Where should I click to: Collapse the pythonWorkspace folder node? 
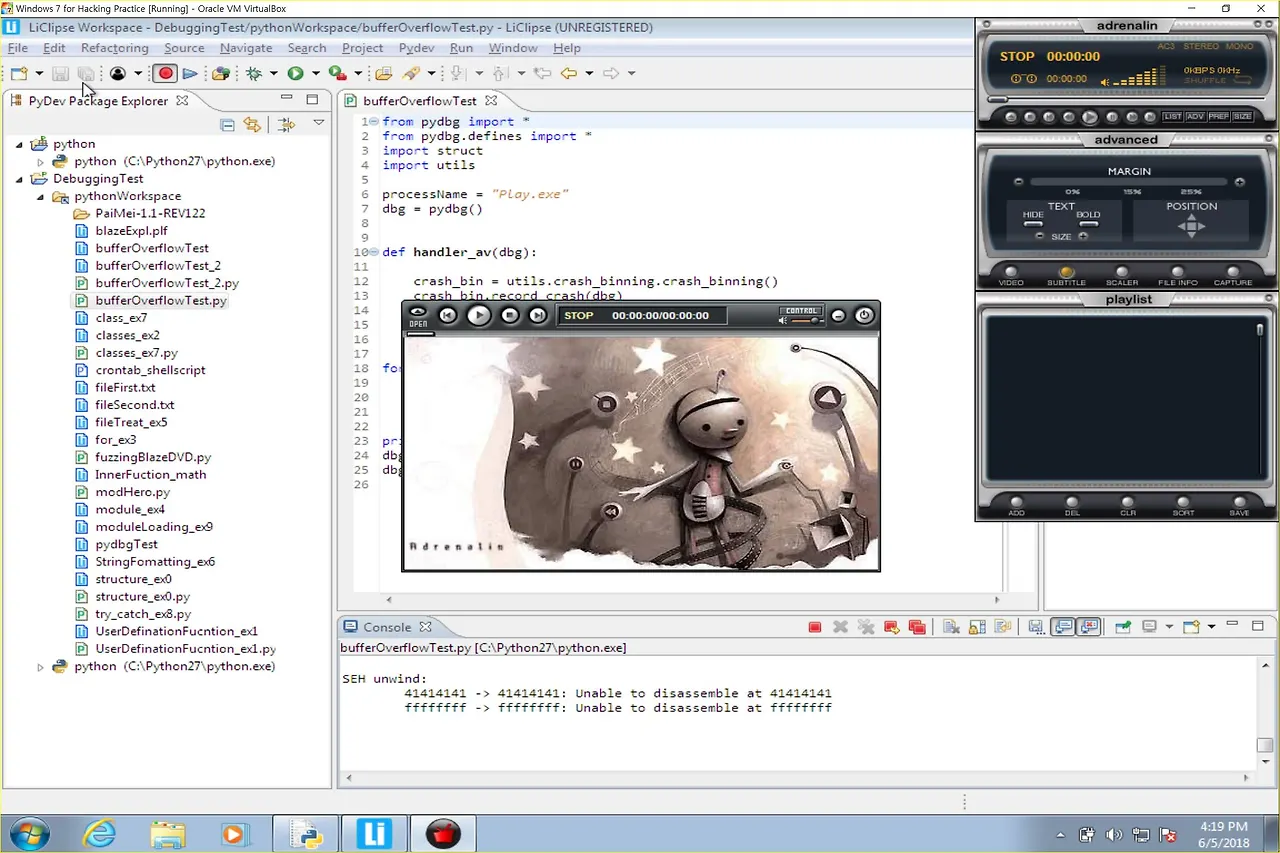pos(41,196)
